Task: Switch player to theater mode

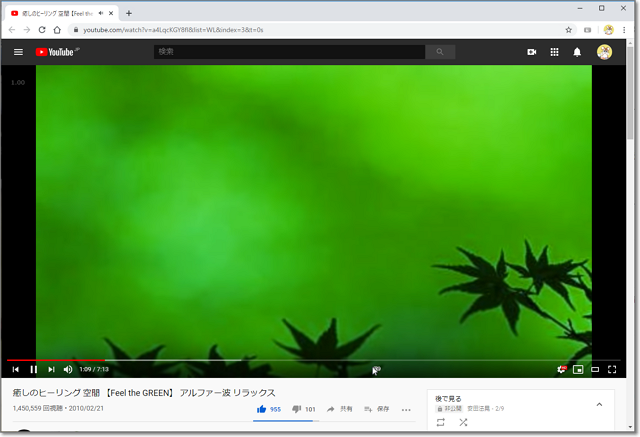Action: [x=595, y=369]
